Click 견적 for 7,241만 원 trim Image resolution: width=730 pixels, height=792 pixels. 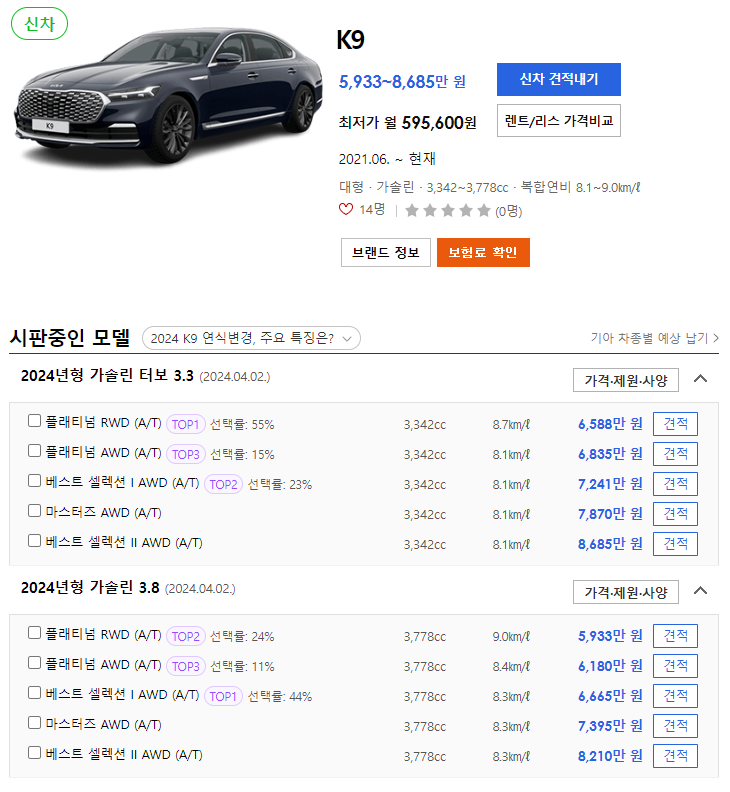coord(675,484)
